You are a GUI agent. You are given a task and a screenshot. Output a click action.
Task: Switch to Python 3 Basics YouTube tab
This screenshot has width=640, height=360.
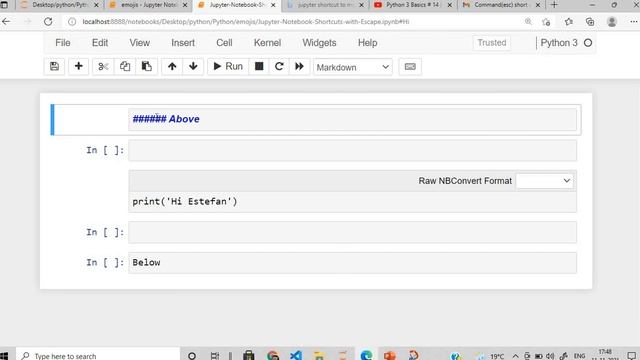(412, 5)
